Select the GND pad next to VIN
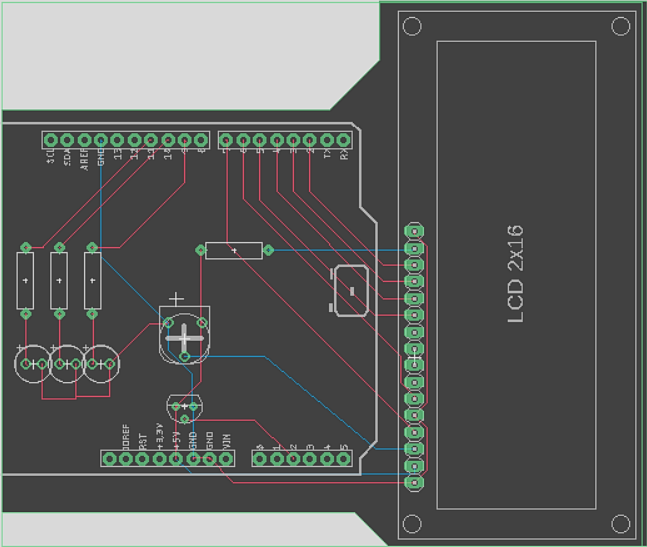This screenshot has width=647, height=547. 210,459
